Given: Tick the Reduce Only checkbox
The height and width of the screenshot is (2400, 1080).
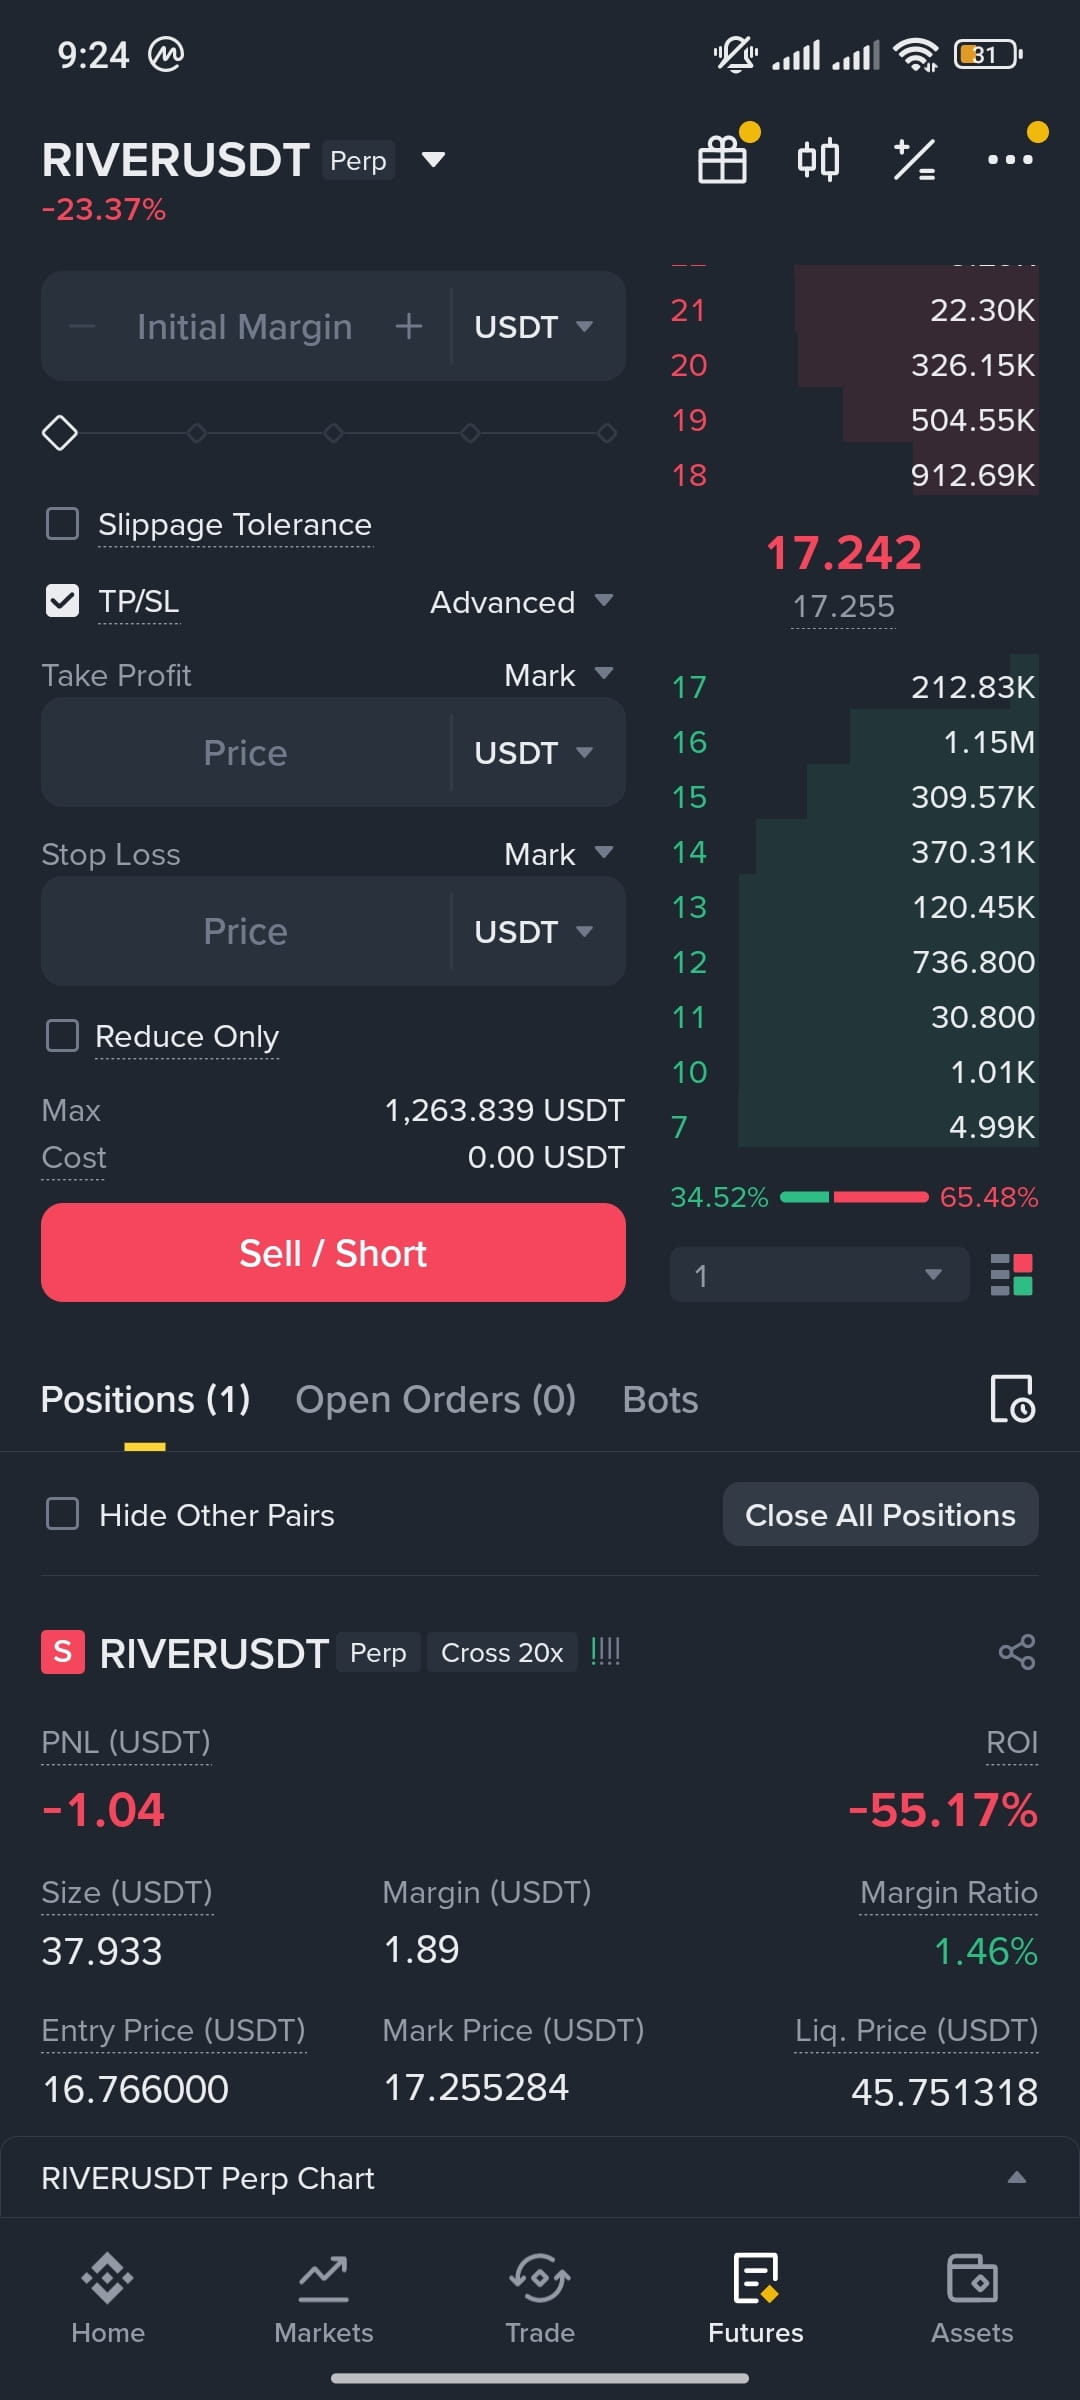Looking at the screenshot, I should 63,1035.
